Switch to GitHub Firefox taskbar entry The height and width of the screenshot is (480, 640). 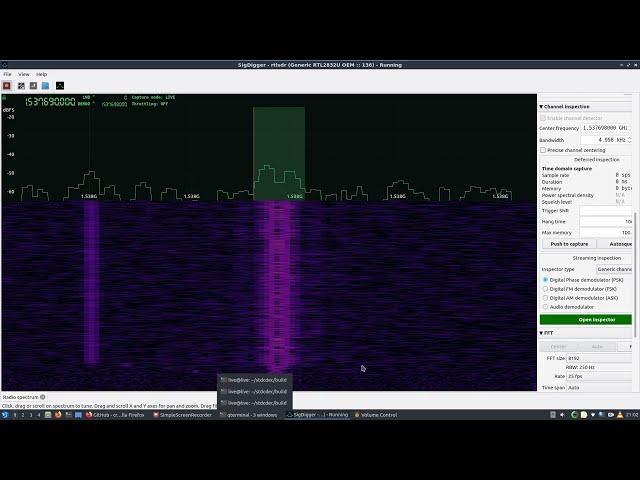coord(115,415)
